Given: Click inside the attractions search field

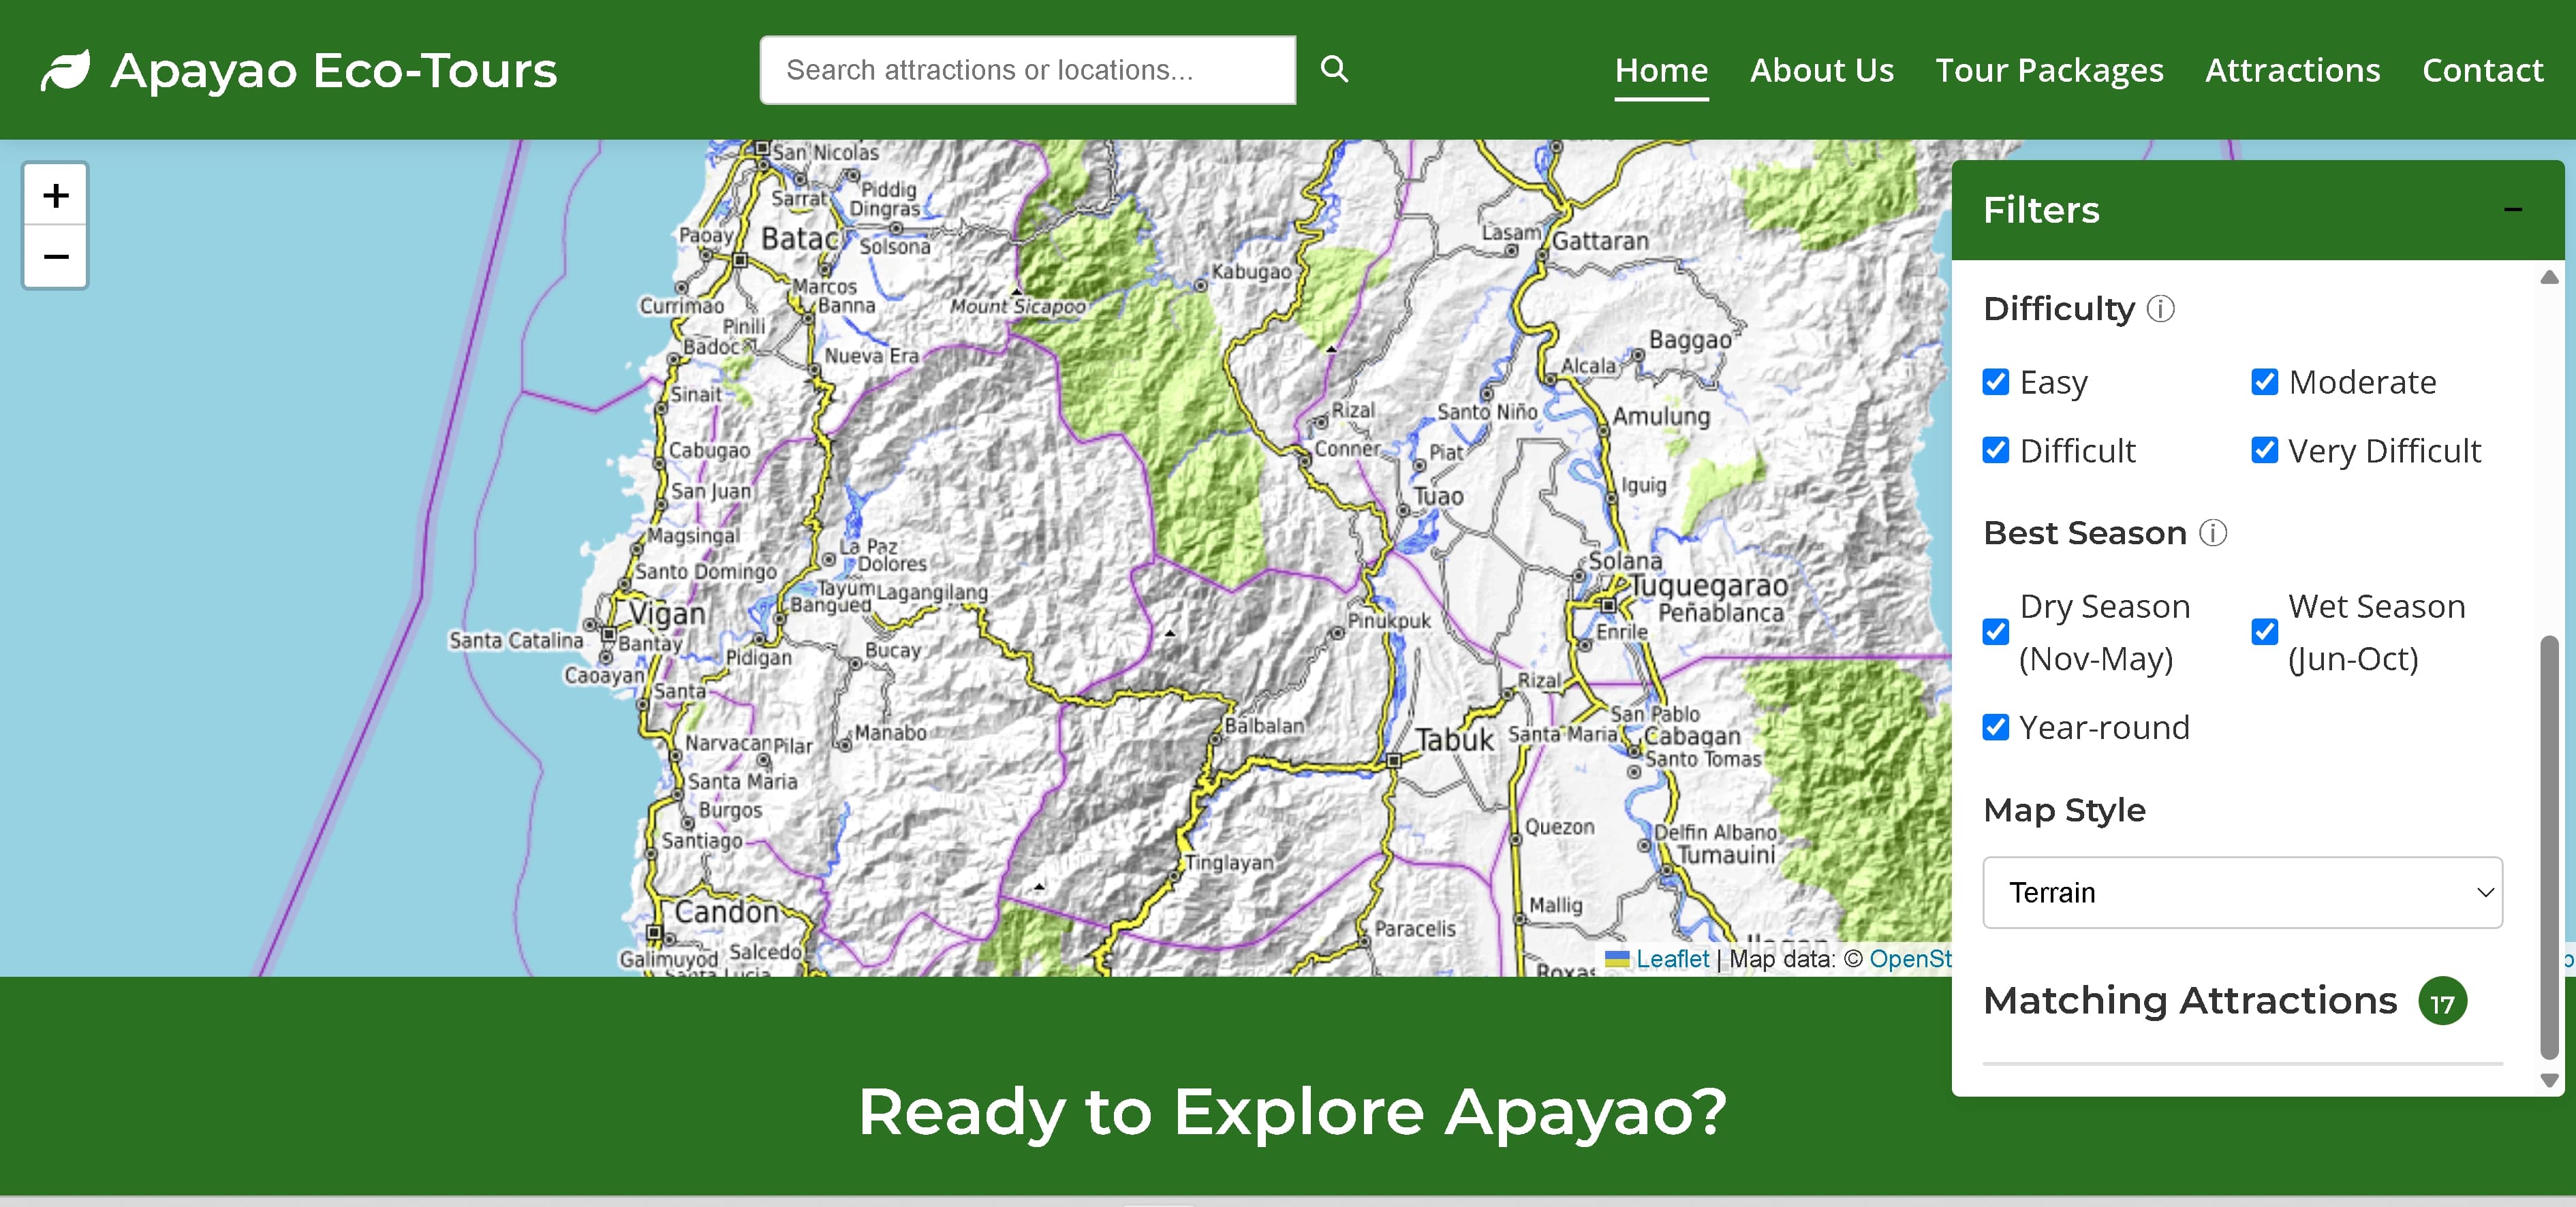Looking at the screenshot, I should click(1027, 70).
